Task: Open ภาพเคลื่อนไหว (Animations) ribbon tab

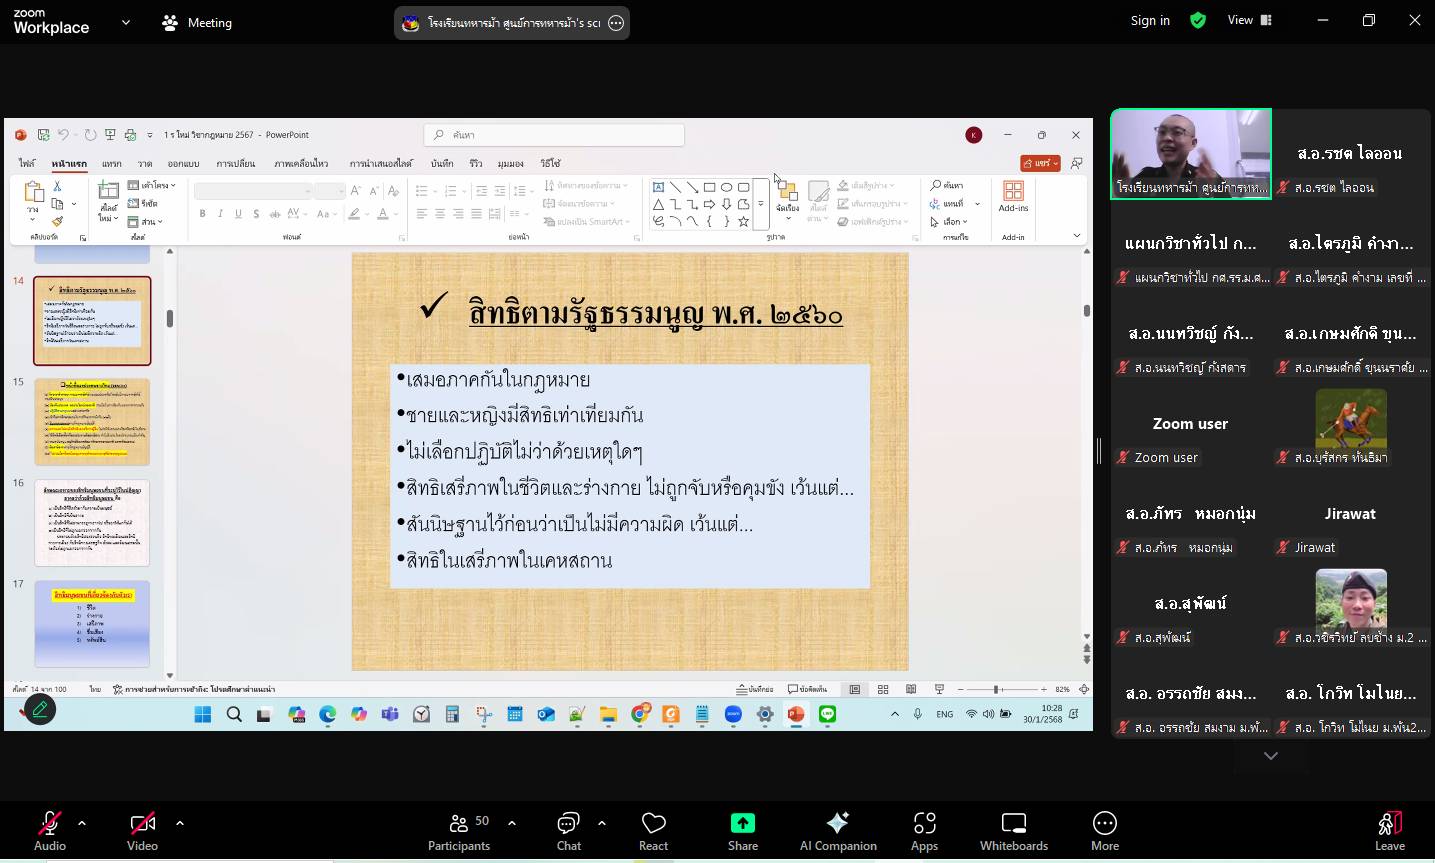Action: [301, 163]
